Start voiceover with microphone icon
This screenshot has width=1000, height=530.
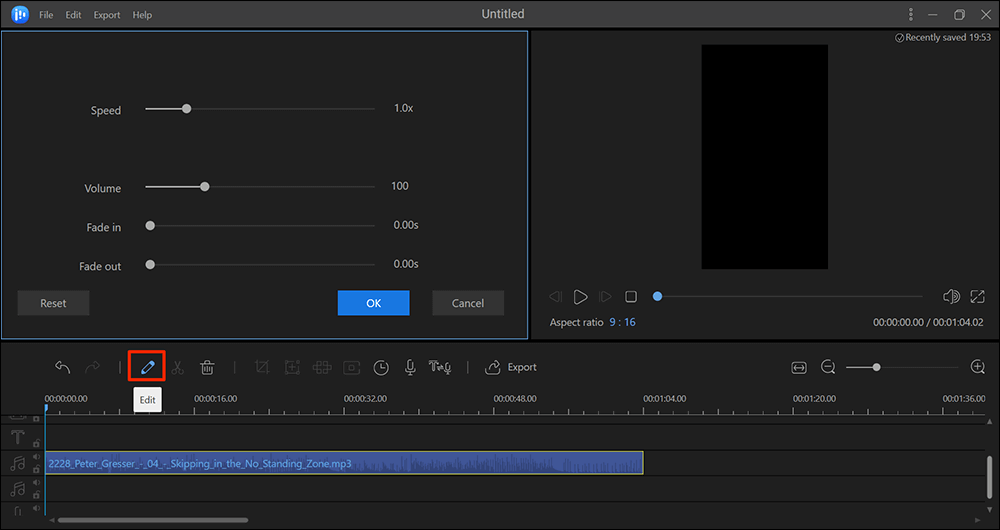410,367
